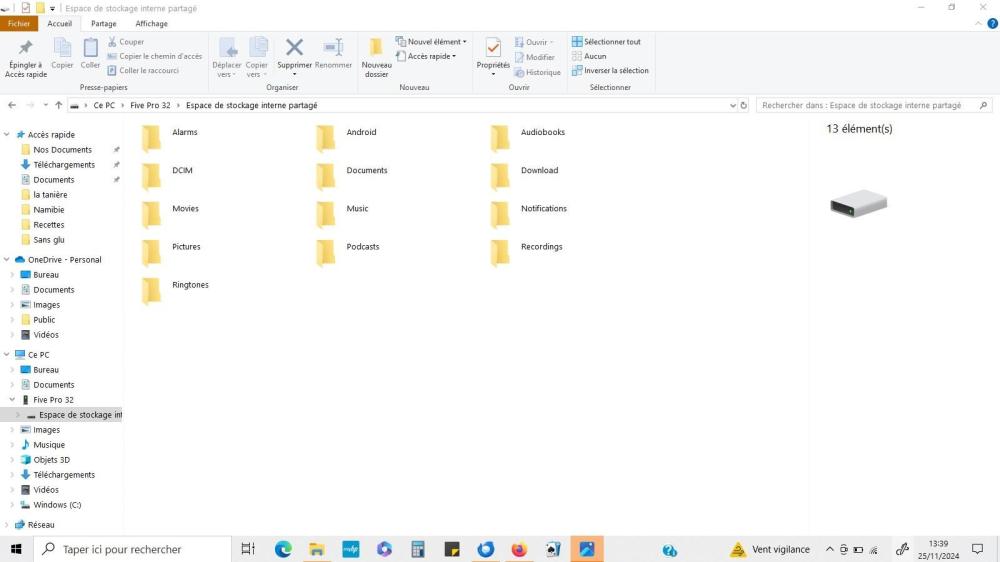Click the up-one-level arrow
1000x562 pixels.
[x=59, y=105]
